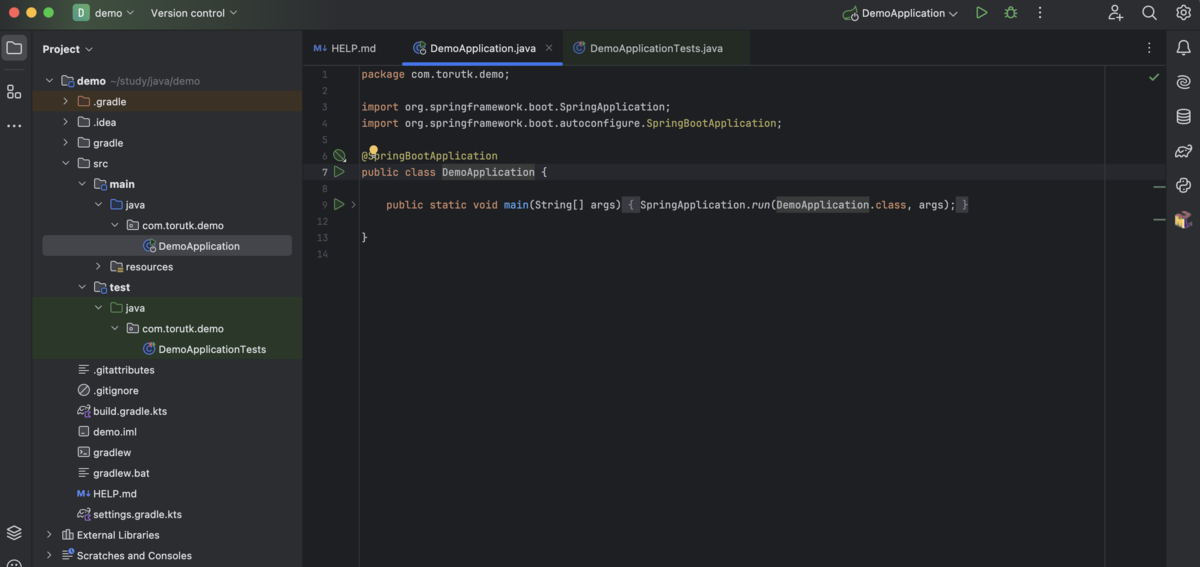Open the DemoApplication run configuration dropdown

pos(900,13)
